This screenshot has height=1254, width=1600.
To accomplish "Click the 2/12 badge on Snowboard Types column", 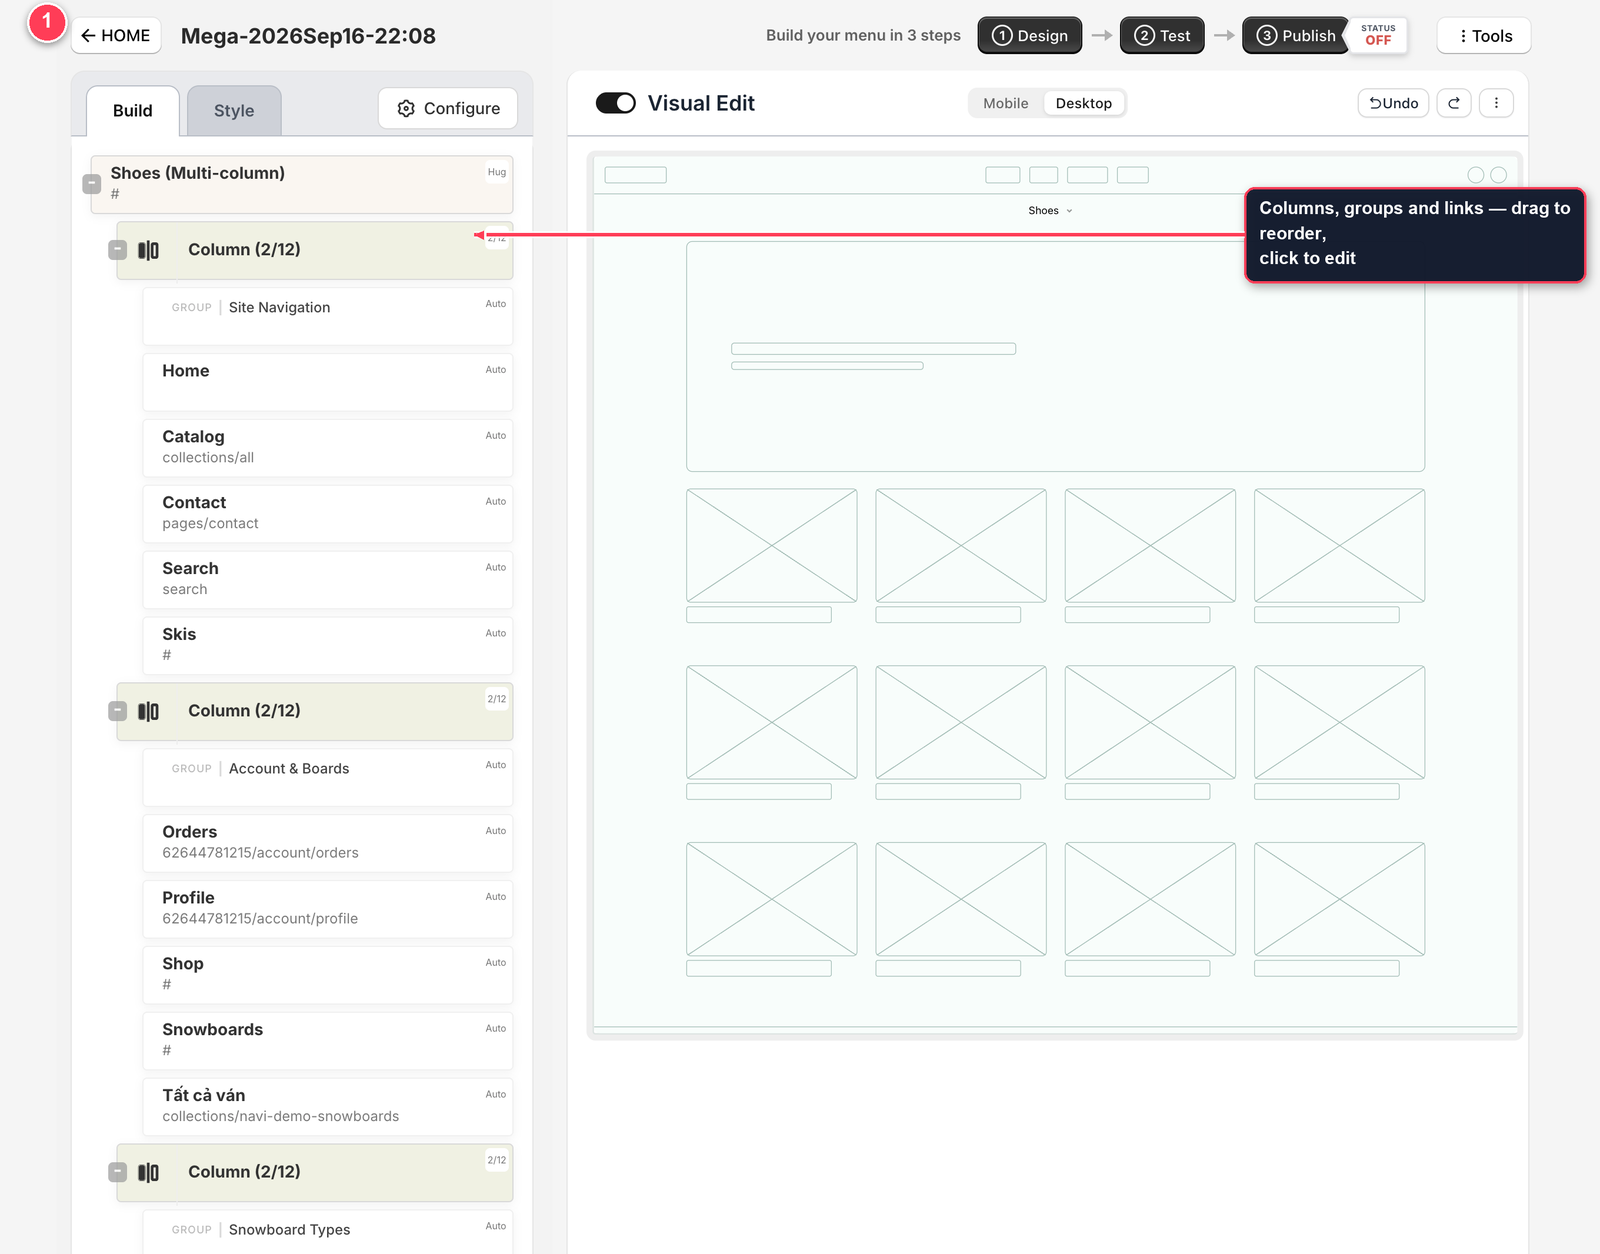I will coord(497,1160).
